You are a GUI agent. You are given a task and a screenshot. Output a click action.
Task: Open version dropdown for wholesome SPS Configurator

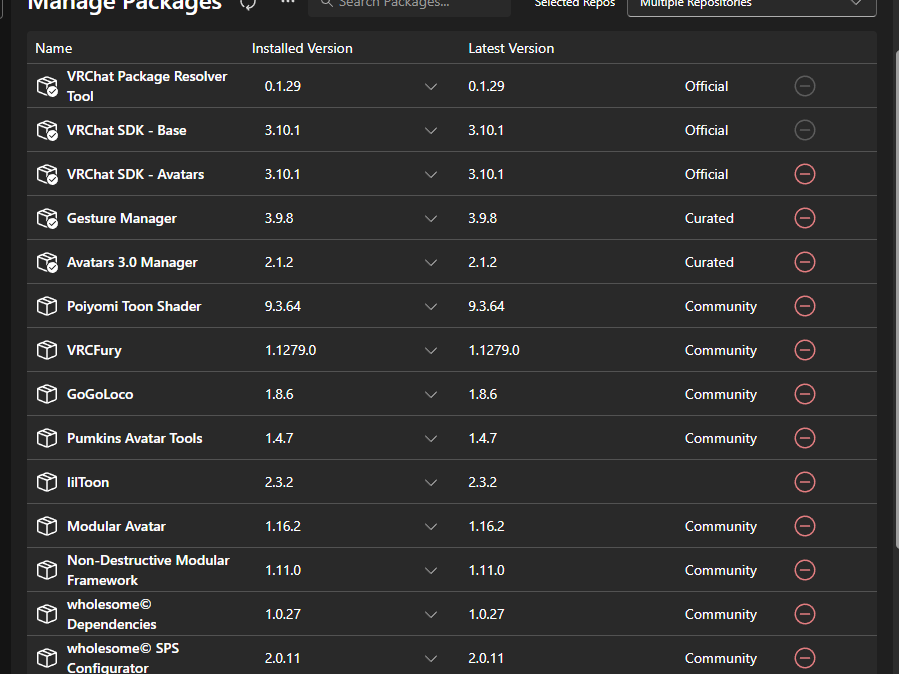click(431, 659)
